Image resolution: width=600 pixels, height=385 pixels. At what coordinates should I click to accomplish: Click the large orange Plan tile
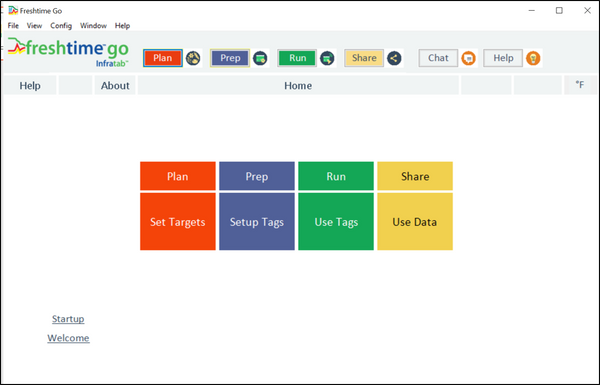178,176
